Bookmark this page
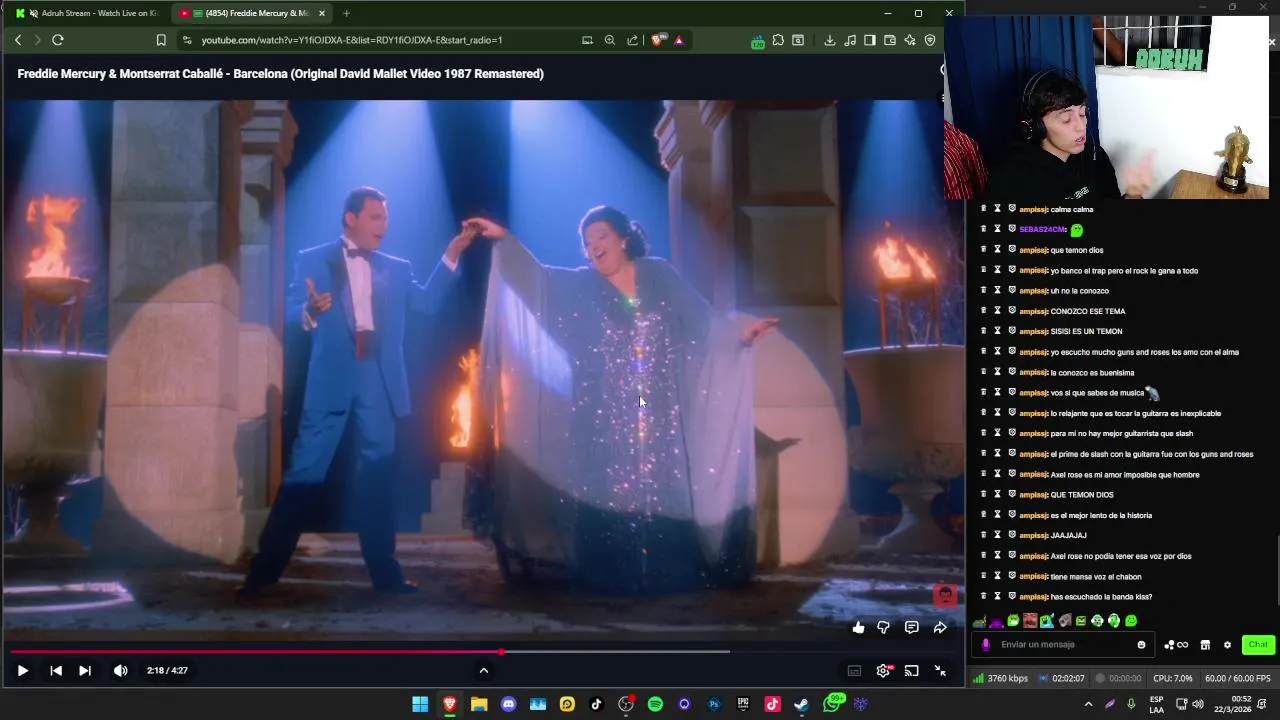1280x720 pixels. pyautogui.click(x=161, y=40)
